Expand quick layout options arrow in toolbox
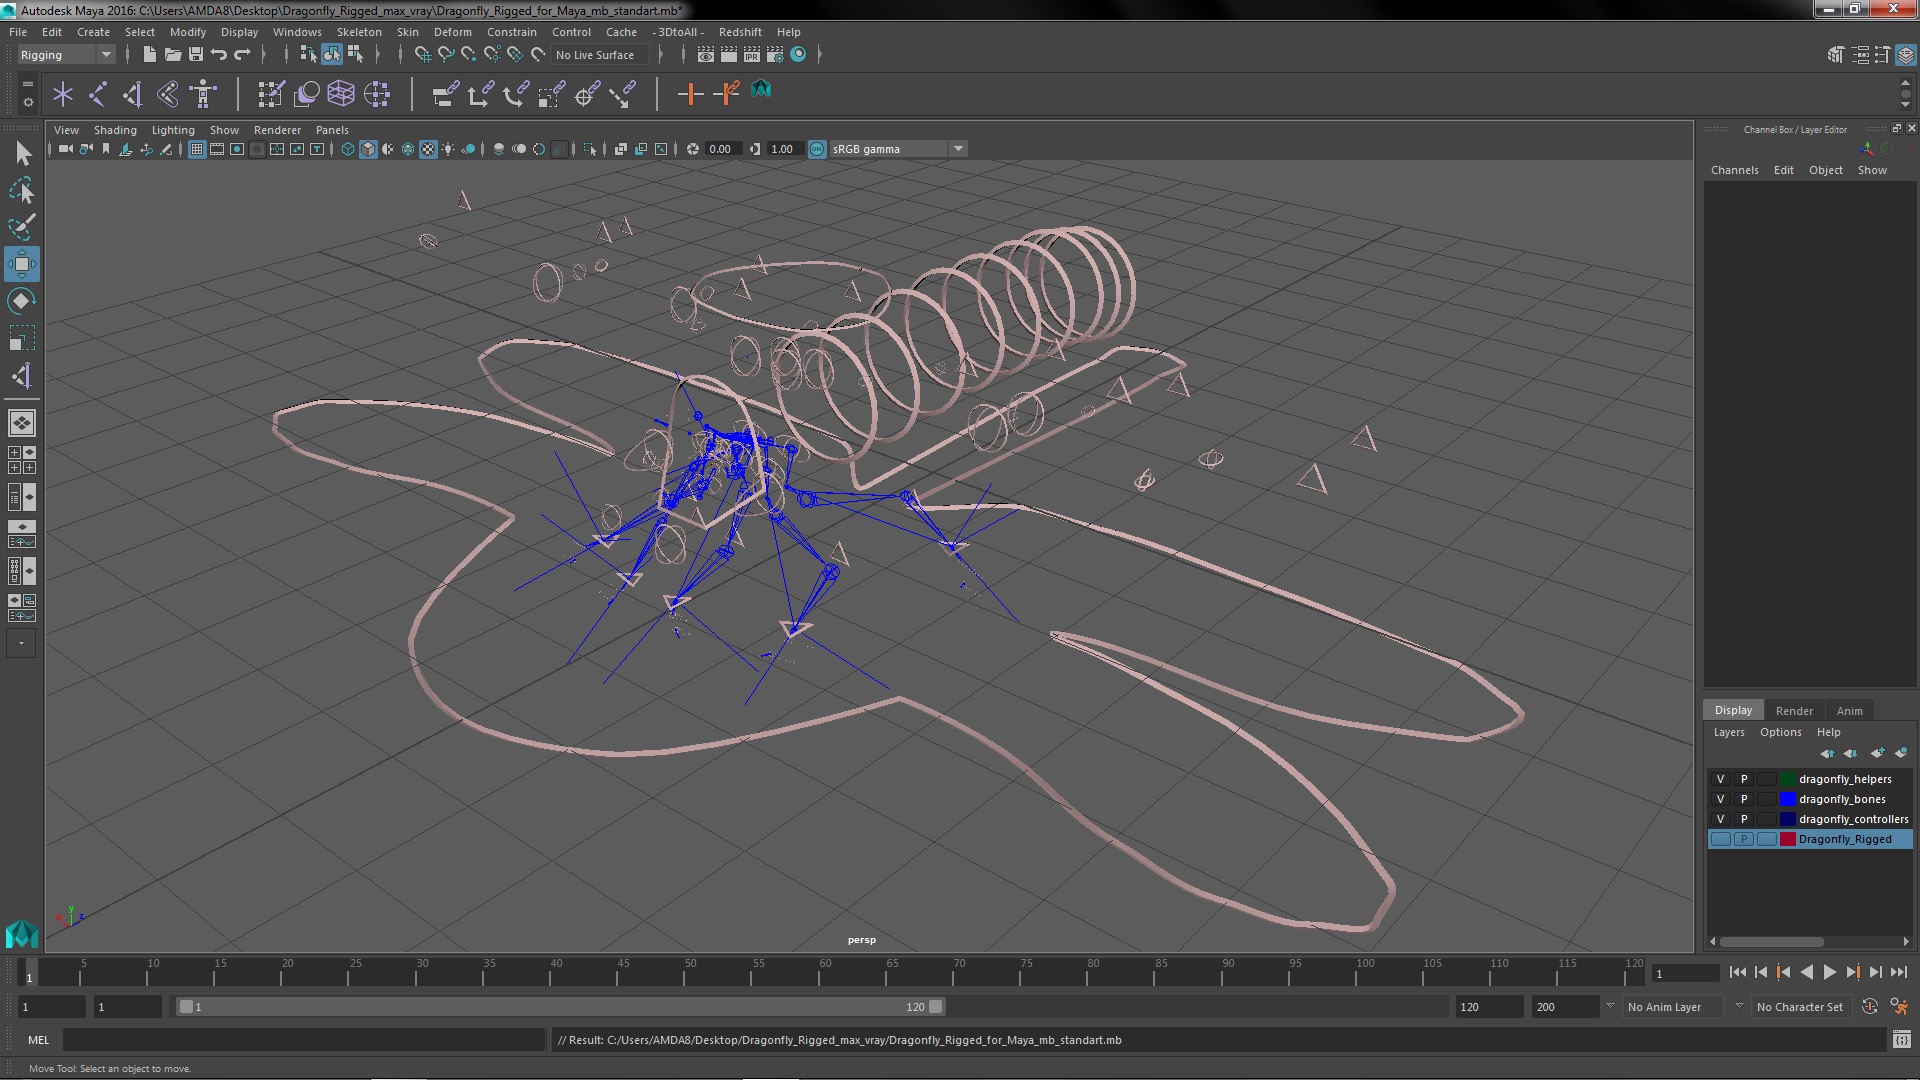The height and width of the screenshot is (1080, 1920). pos(21,643)
